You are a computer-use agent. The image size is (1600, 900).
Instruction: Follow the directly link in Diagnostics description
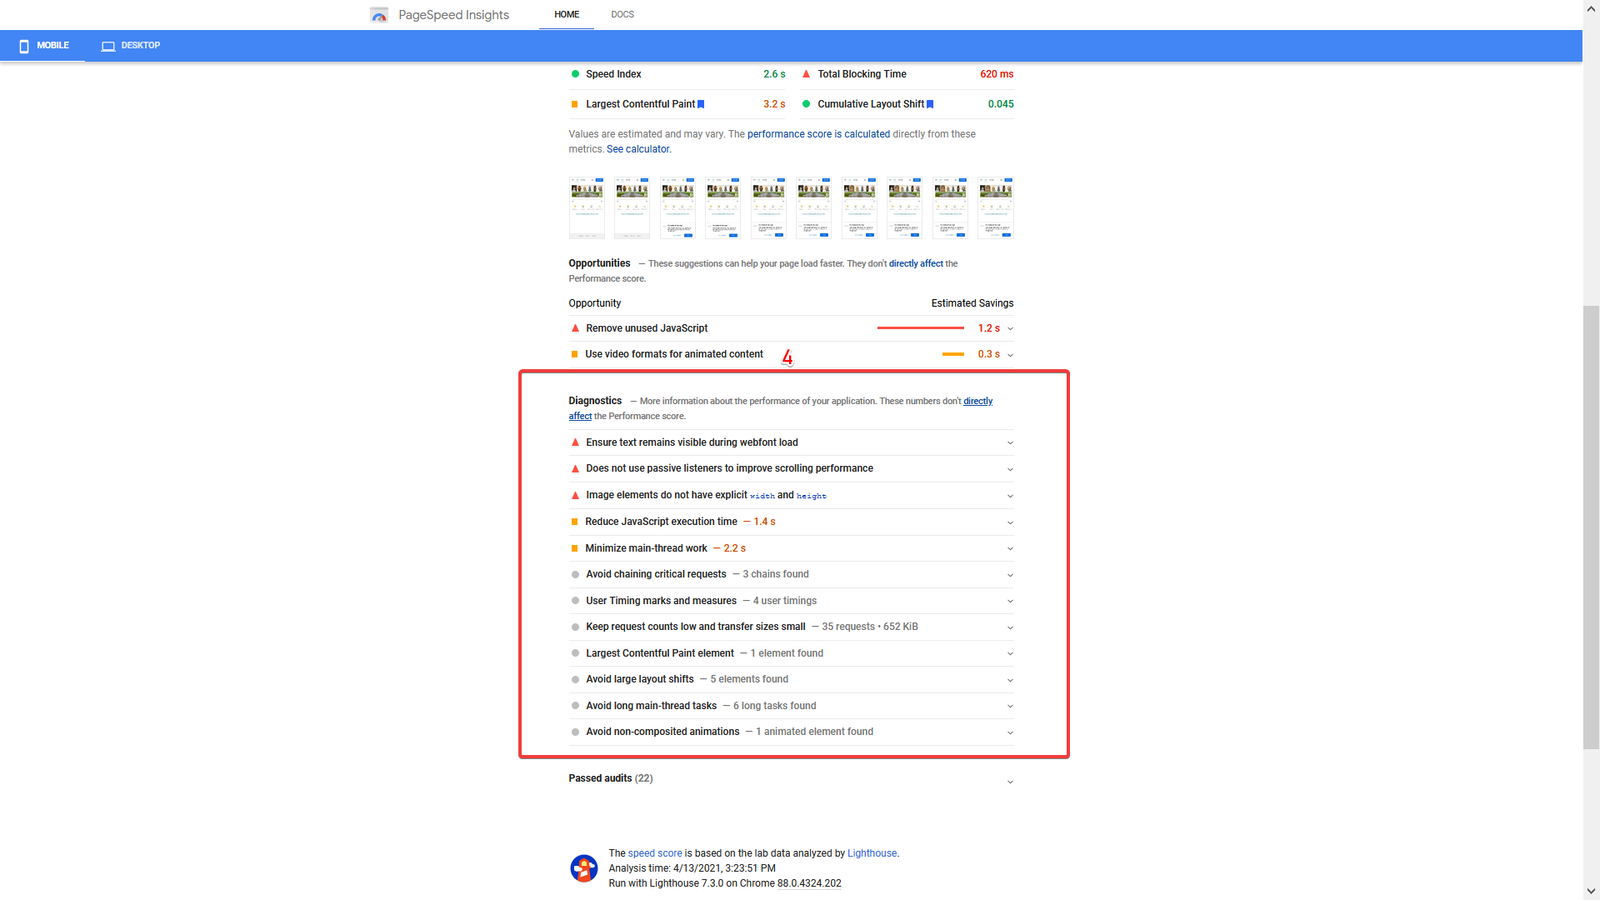point(978,401)
